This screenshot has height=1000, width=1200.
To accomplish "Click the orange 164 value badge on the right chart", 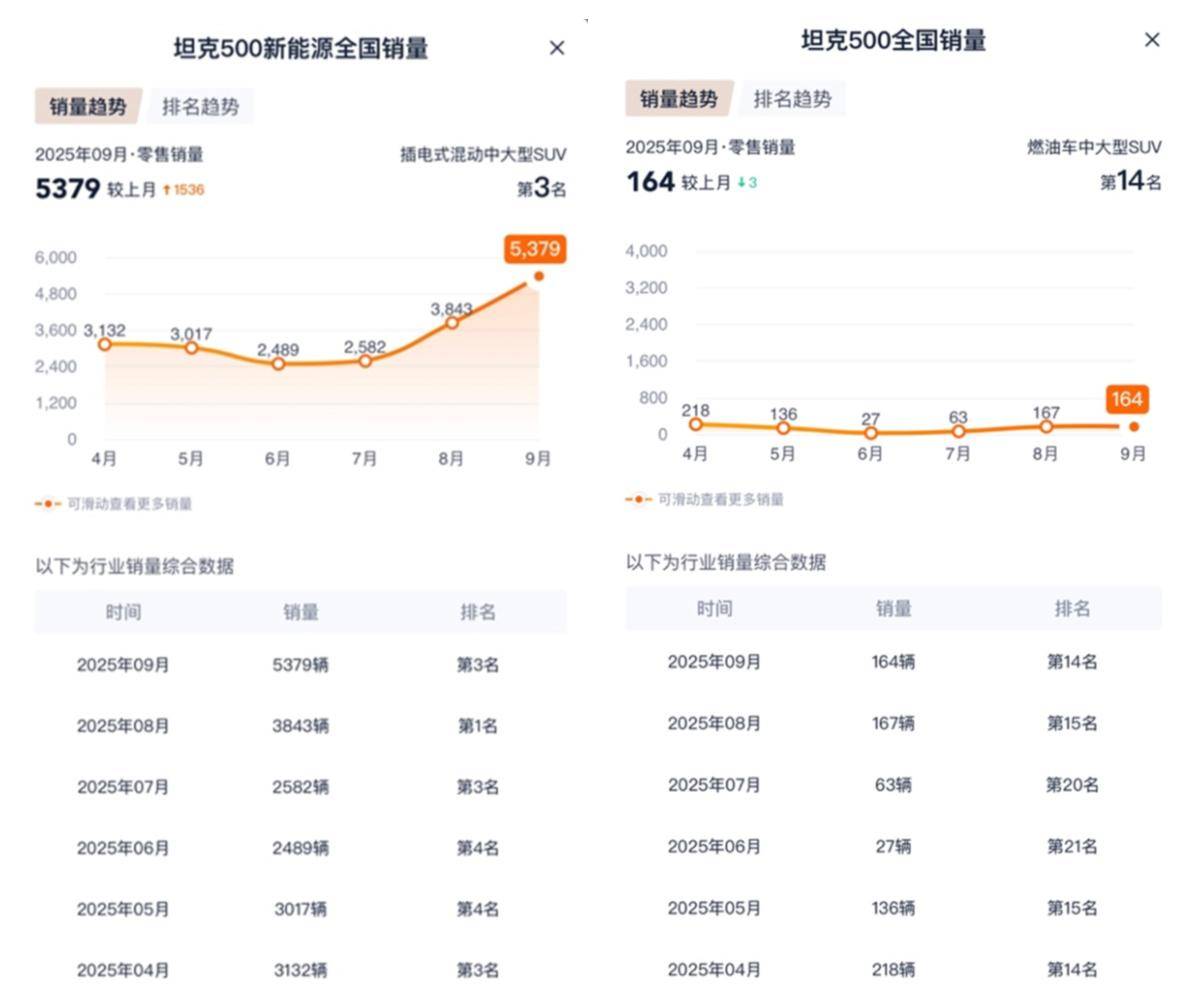I will [x=1127, y=399].
